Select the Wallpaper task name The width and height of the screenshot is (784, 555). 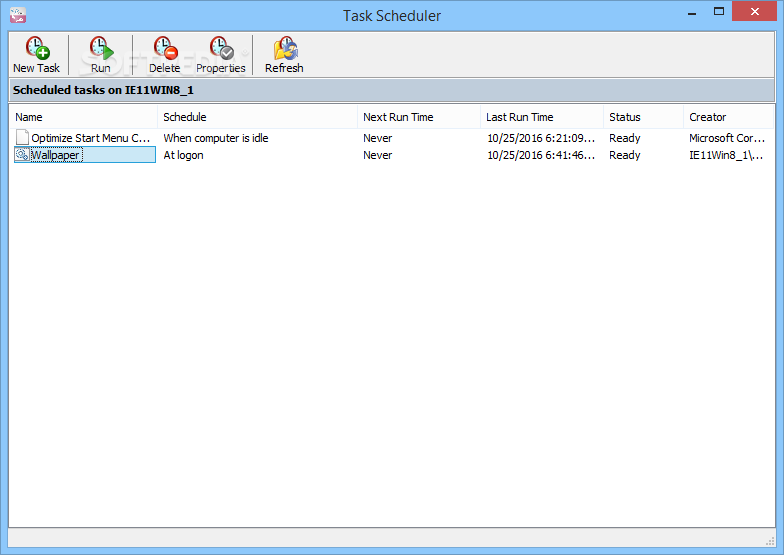[x=56, y=155]
